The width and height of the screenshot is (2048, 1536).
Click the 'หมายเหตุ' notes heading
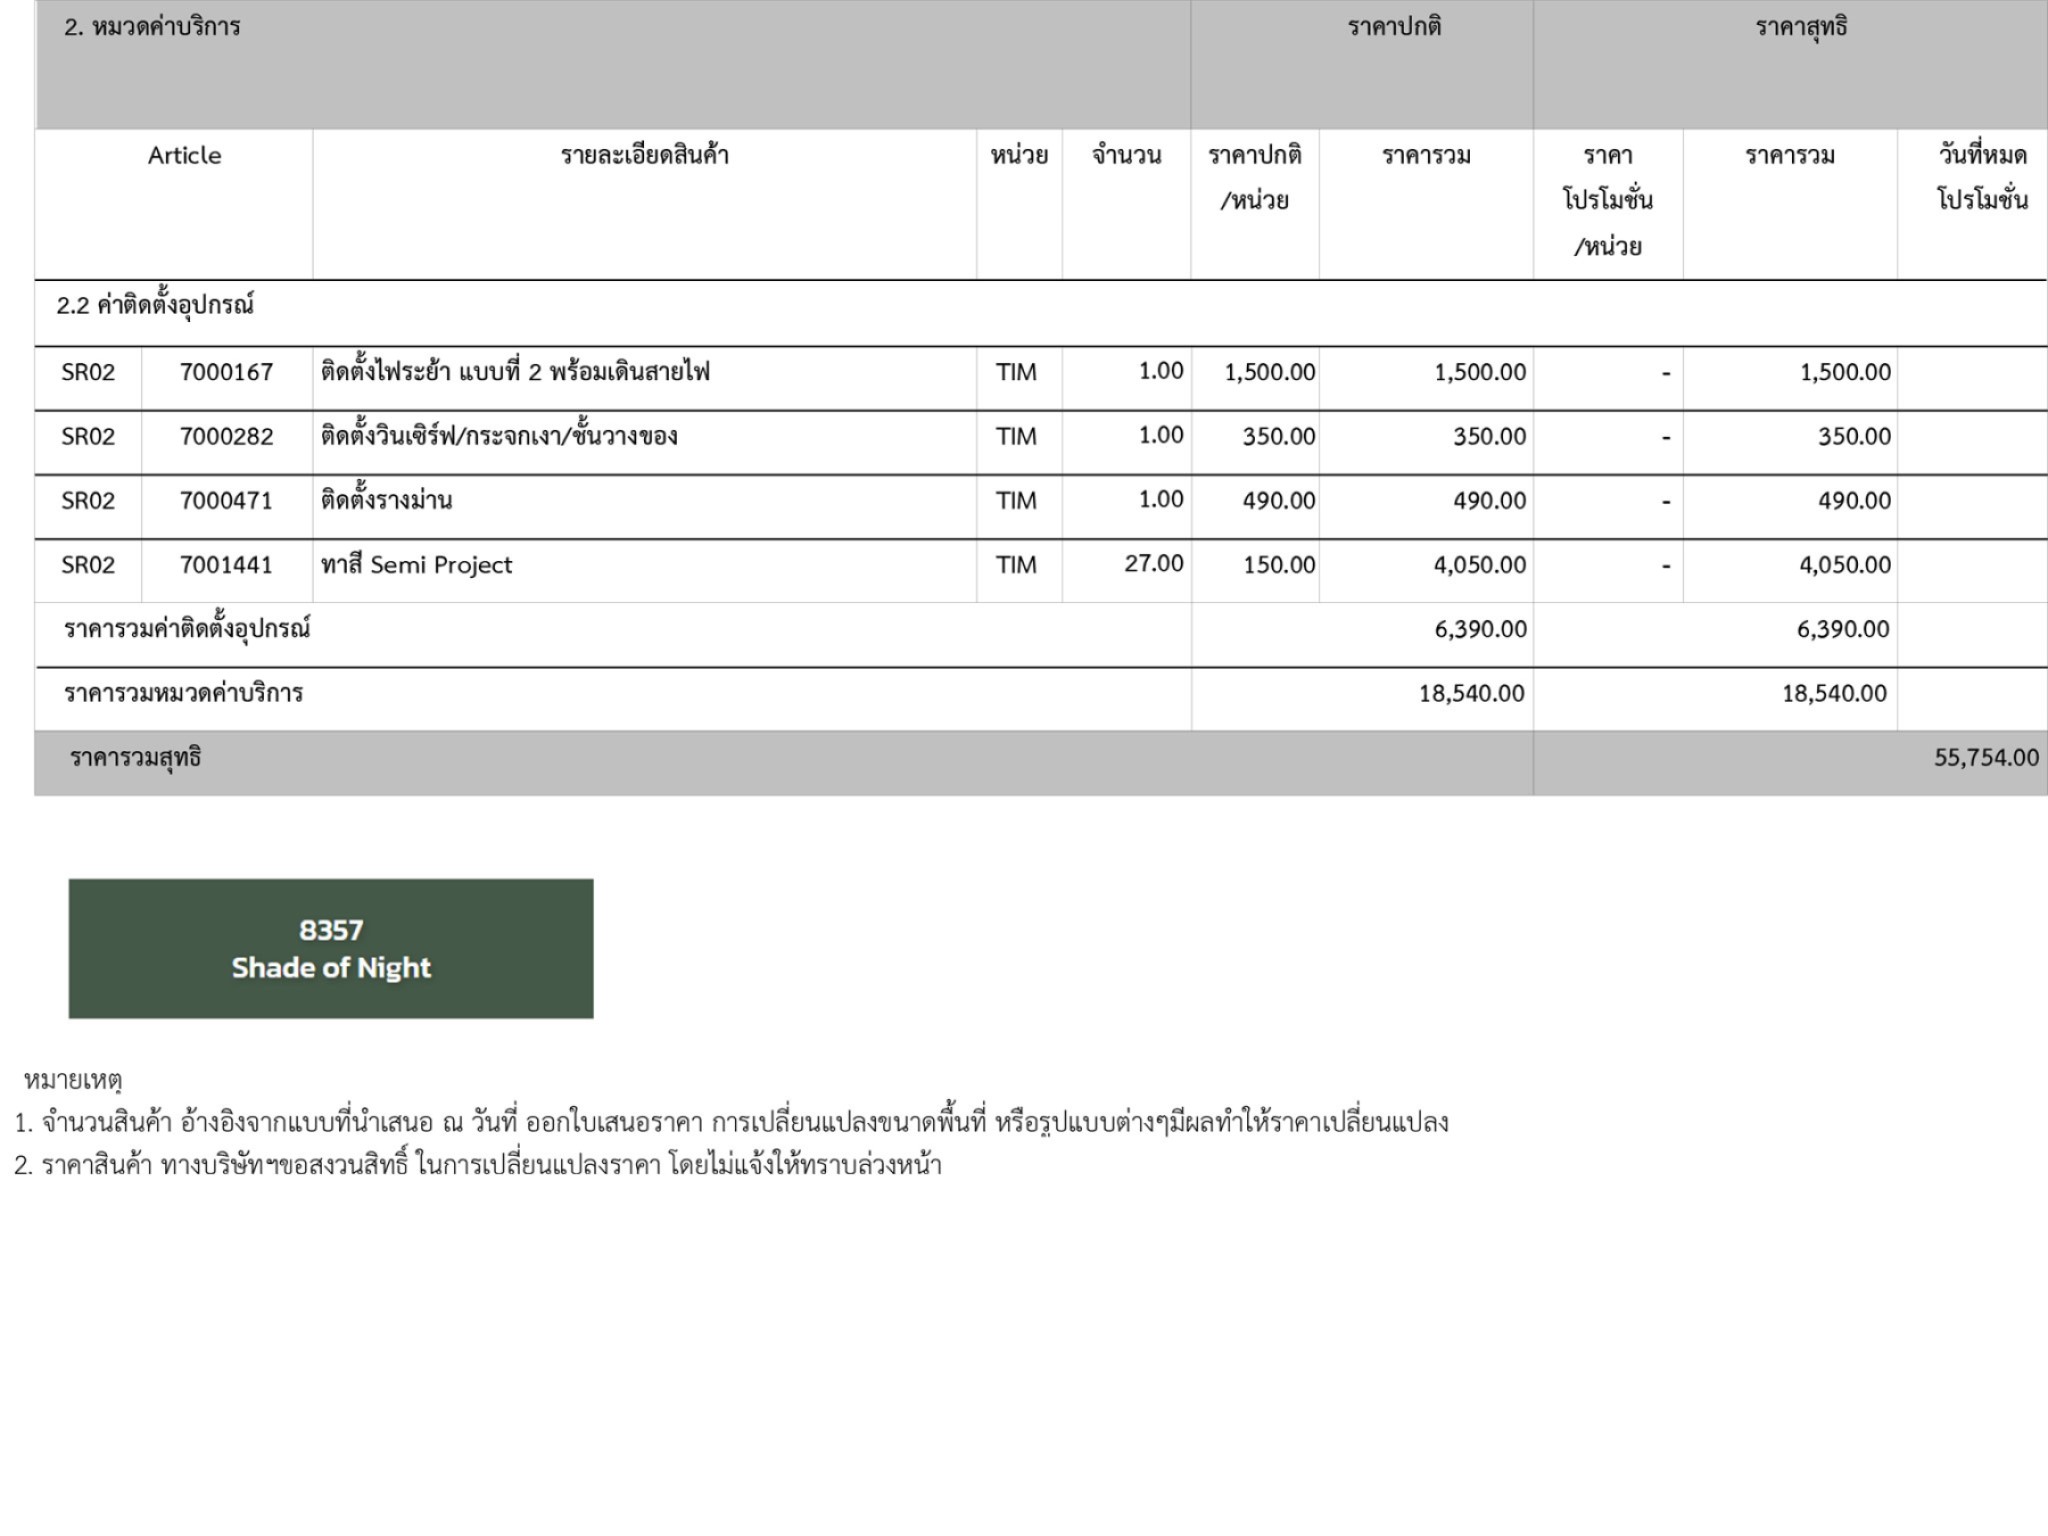click(72, 1080)
